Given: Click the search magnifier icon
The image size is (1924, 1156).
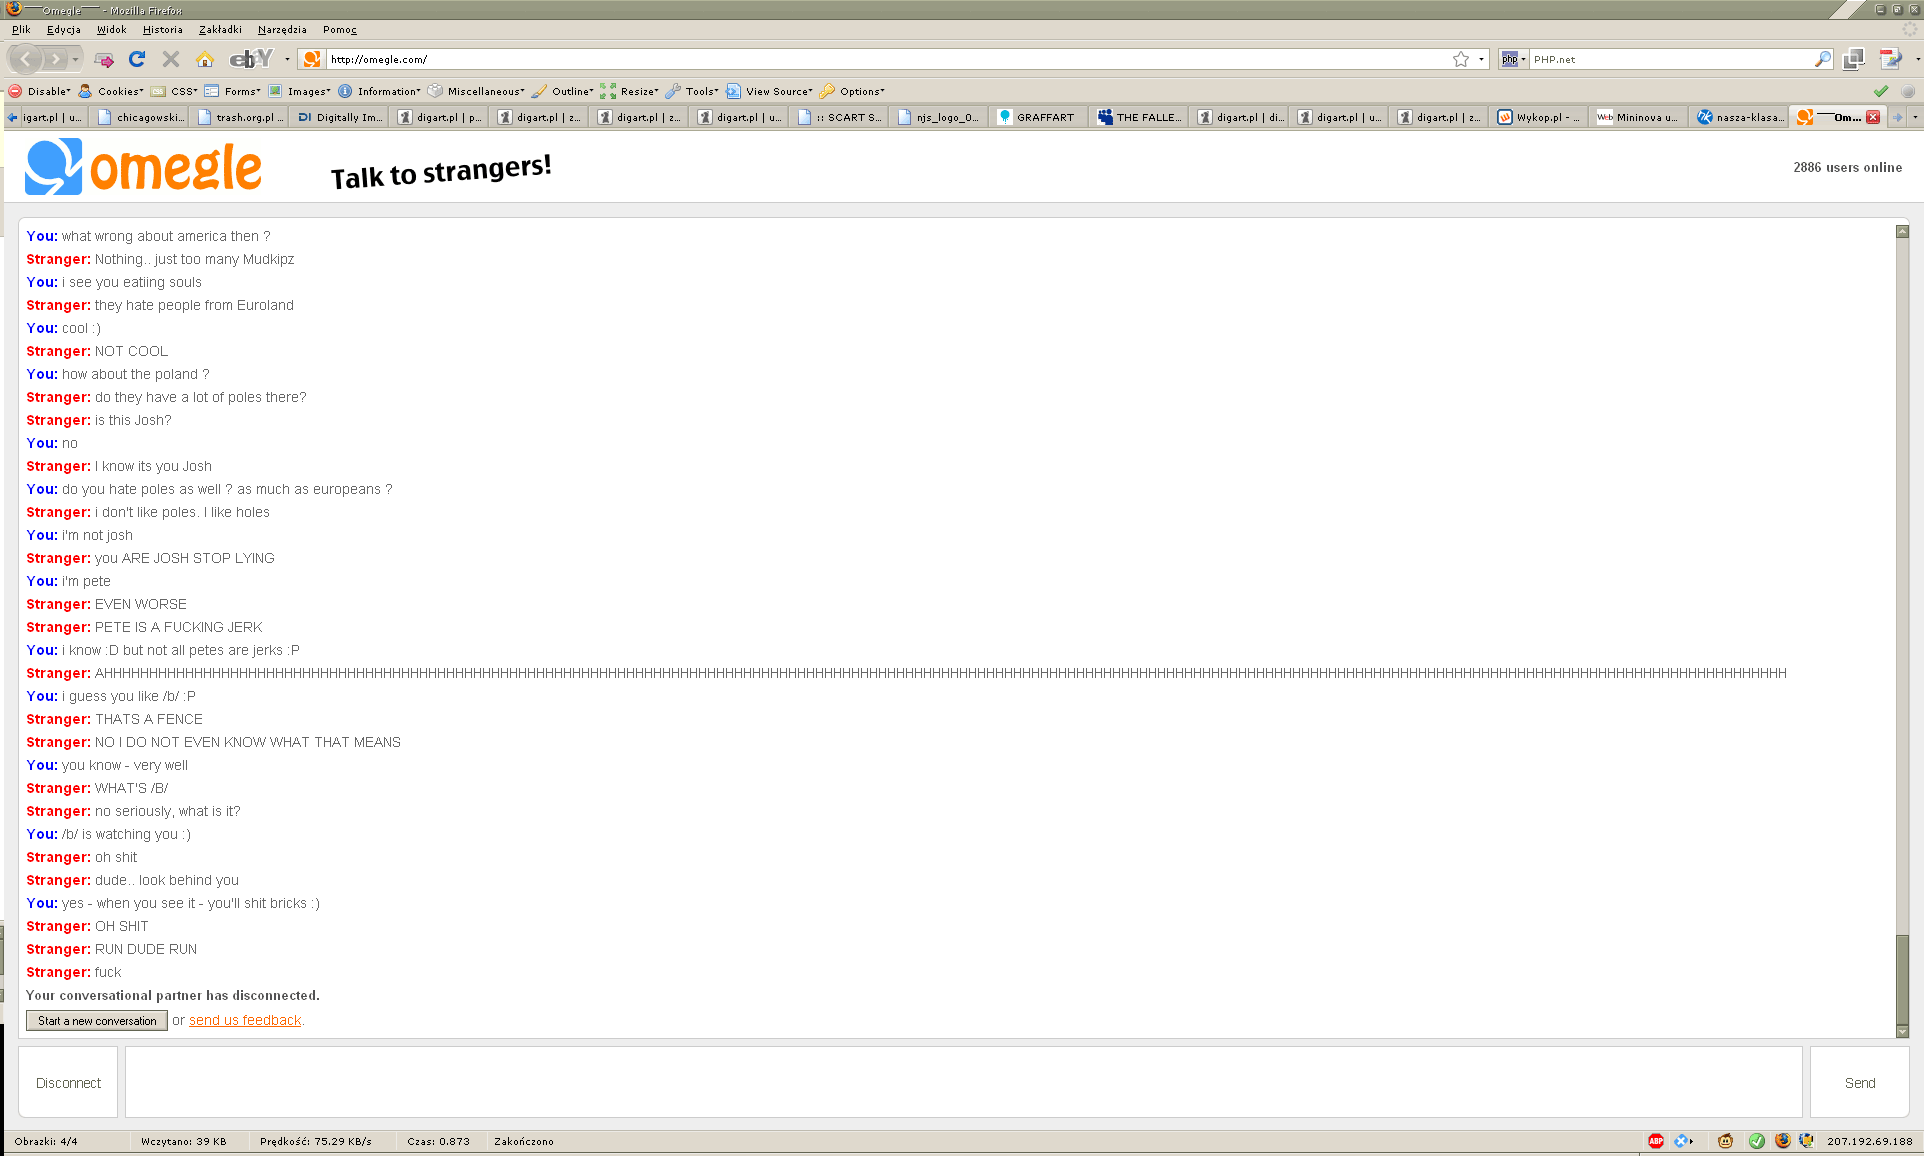Looking at the screenshot, I should [1823, 59].
